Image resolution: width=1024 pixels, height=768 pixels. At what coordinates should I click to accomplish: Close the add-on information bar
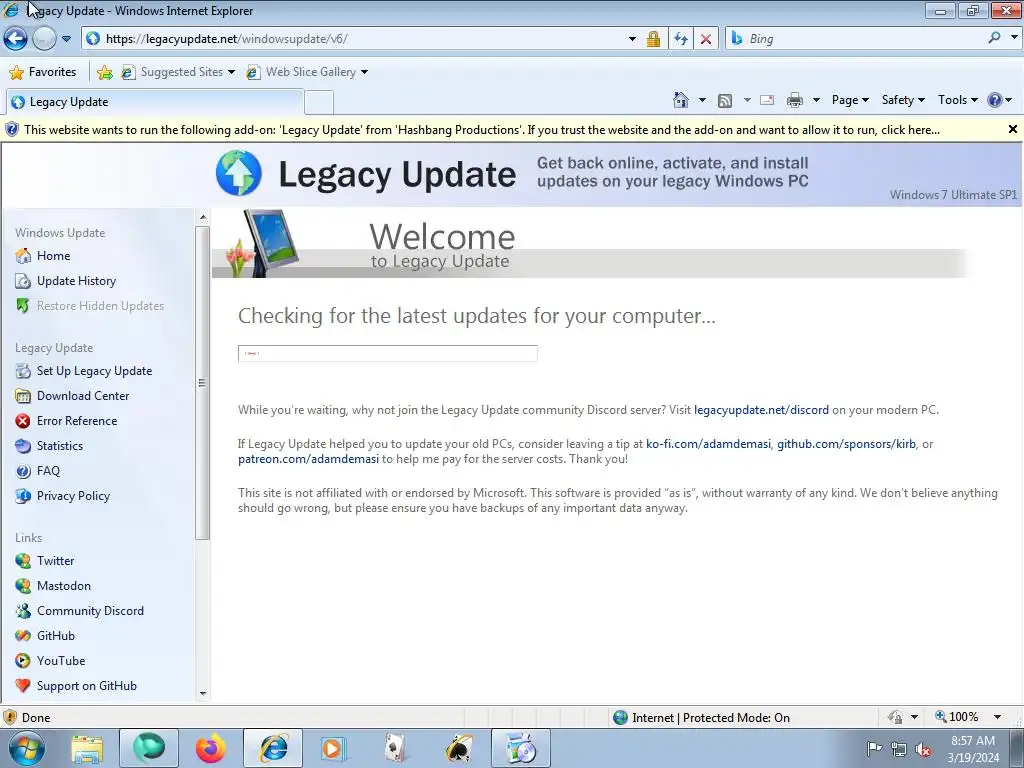(1012, 129)
